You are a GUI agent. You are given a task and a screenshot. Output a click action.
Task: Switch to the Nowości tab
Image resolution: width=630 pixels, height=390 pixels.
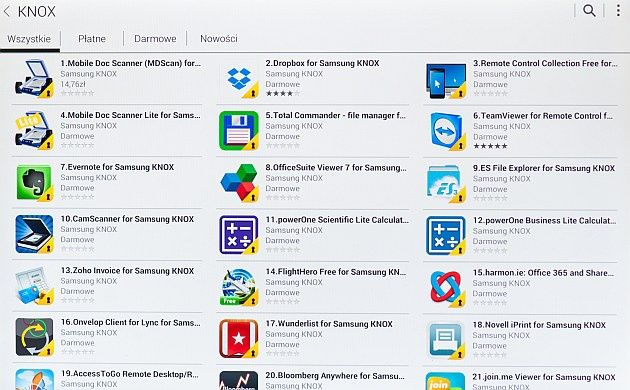[x=219, y=39]
